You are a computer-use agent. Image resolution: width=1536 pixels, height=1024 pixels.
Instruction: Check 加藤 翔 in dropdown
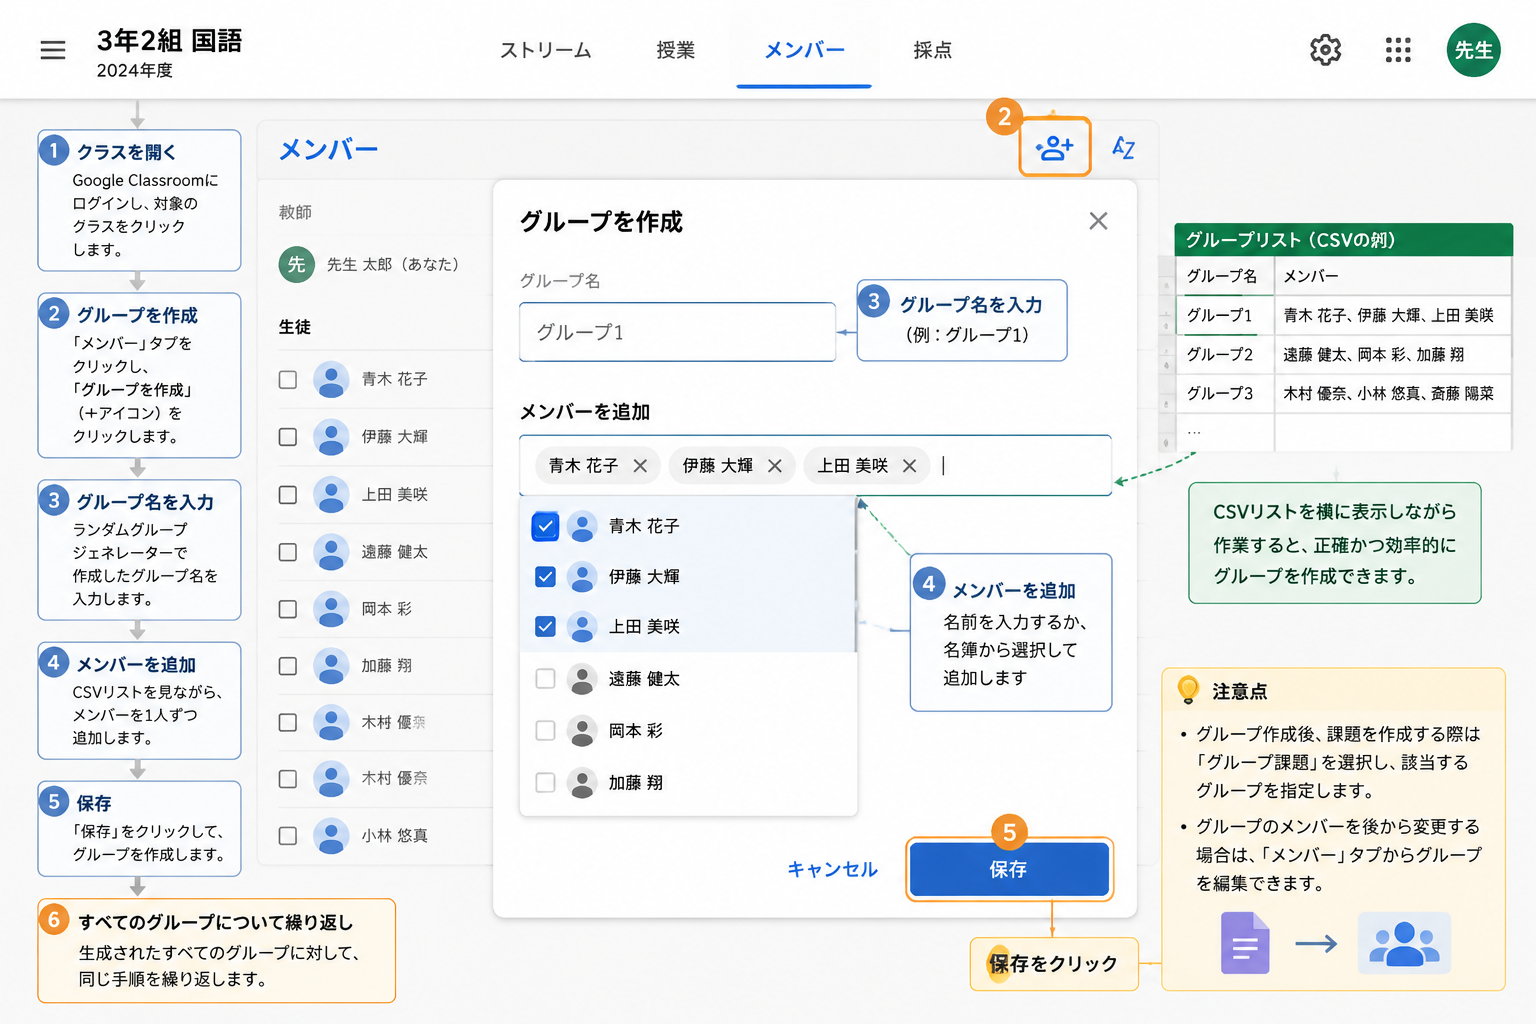pos(545,783)
